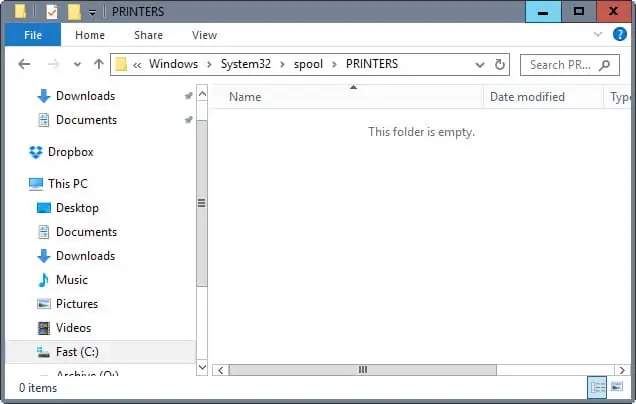Open Help with the question mark icon
Image resolution: width=636 pixels, height=404 pixels.
click(619, 34)
